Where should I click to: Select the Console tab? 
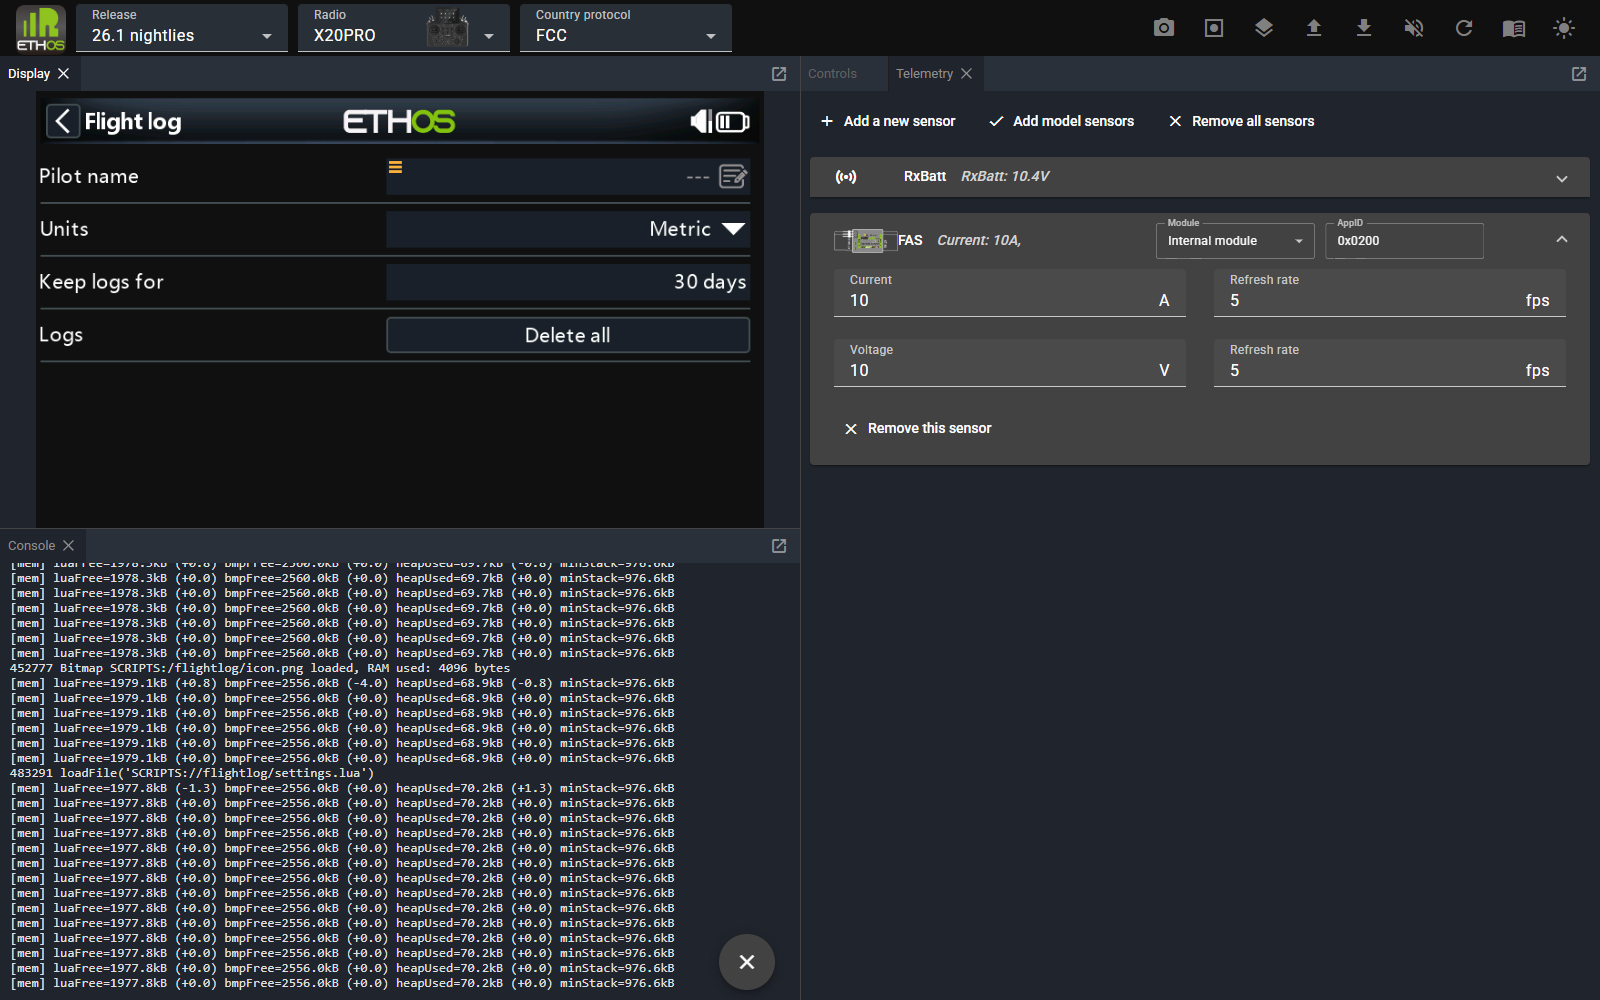point(31,546)
